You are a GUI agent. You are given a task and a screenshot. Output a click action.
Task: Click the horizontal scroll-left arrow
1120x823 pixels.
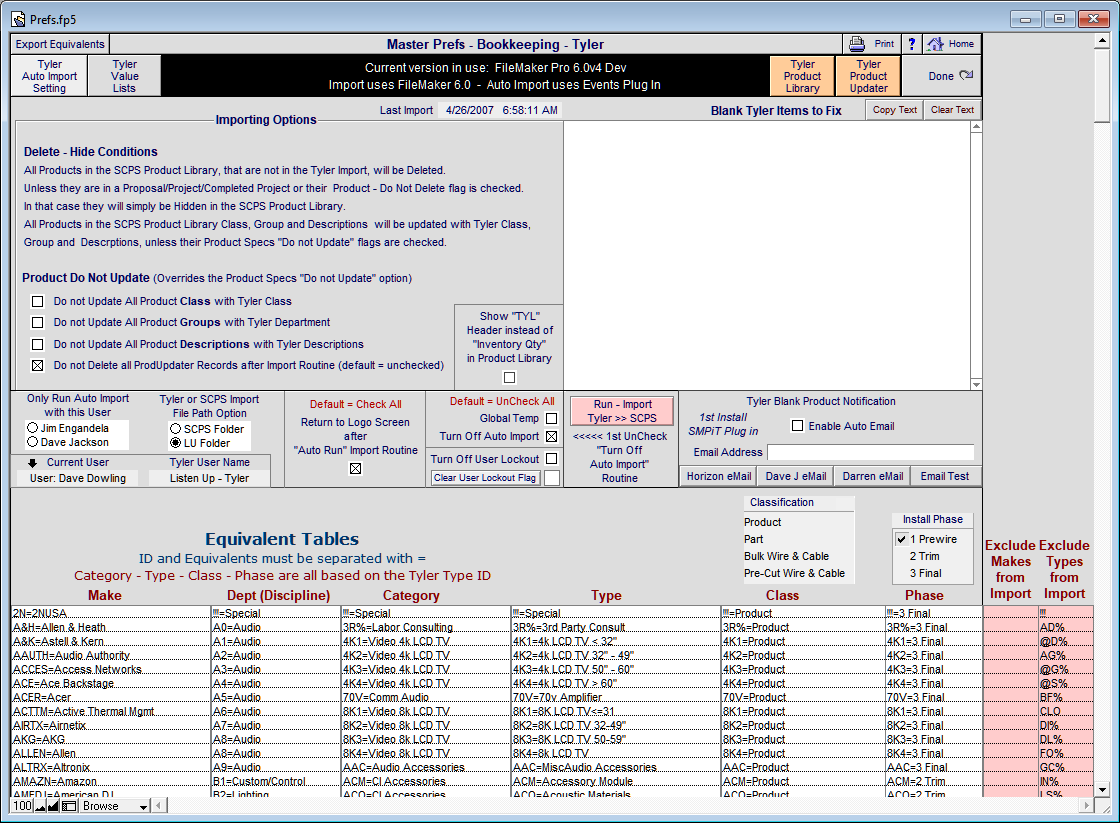click(x=159, y=806)
